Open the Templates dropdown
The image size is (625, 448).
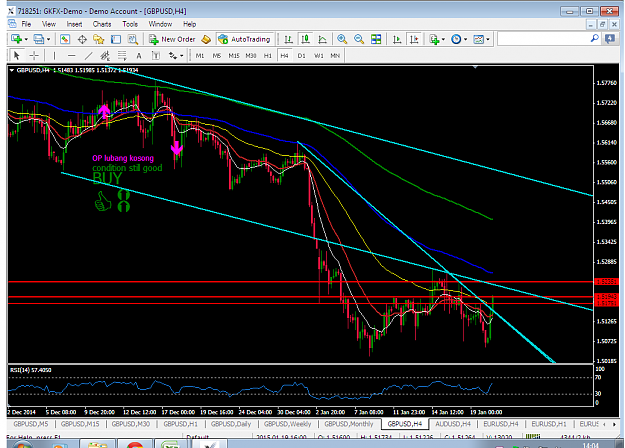tap(481, 39)
